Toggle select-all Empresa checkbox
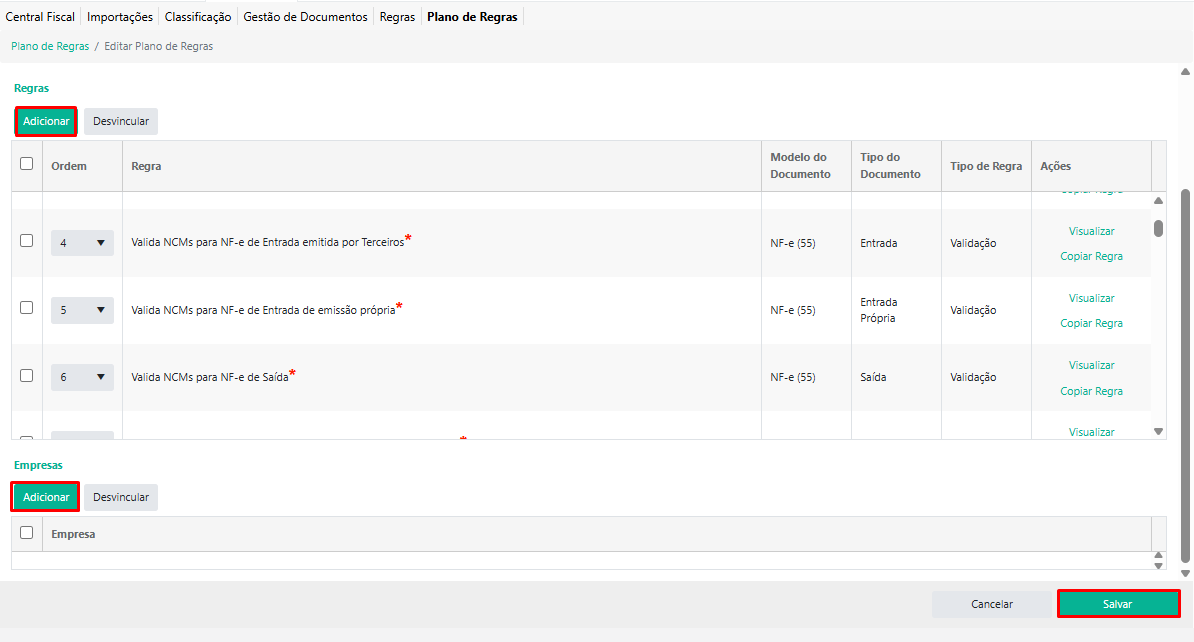 pyautogui.click(x=27, y=533)
